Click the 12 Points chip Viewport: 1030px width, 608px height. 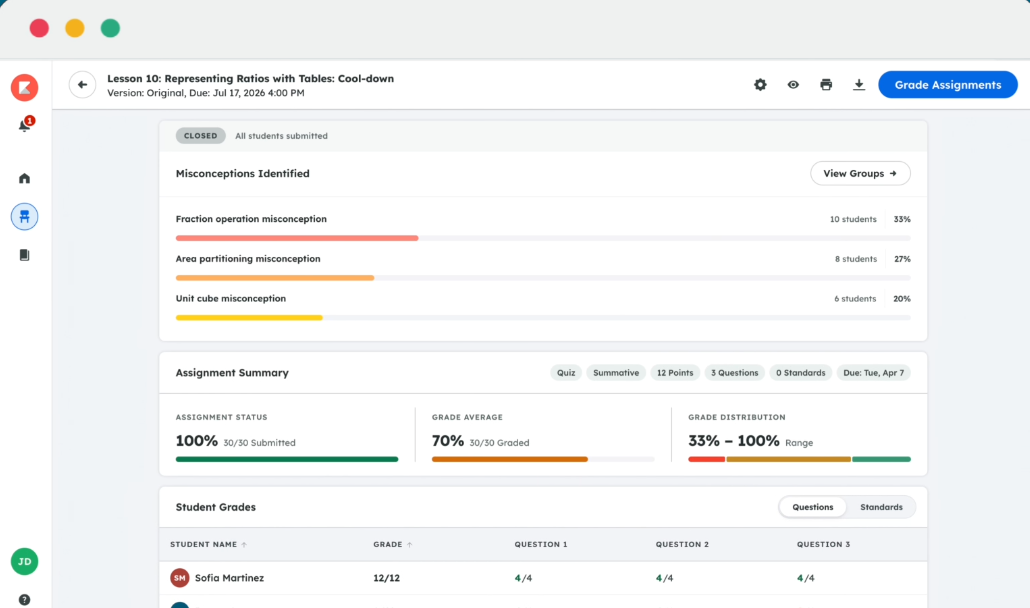tap(675, 373)
